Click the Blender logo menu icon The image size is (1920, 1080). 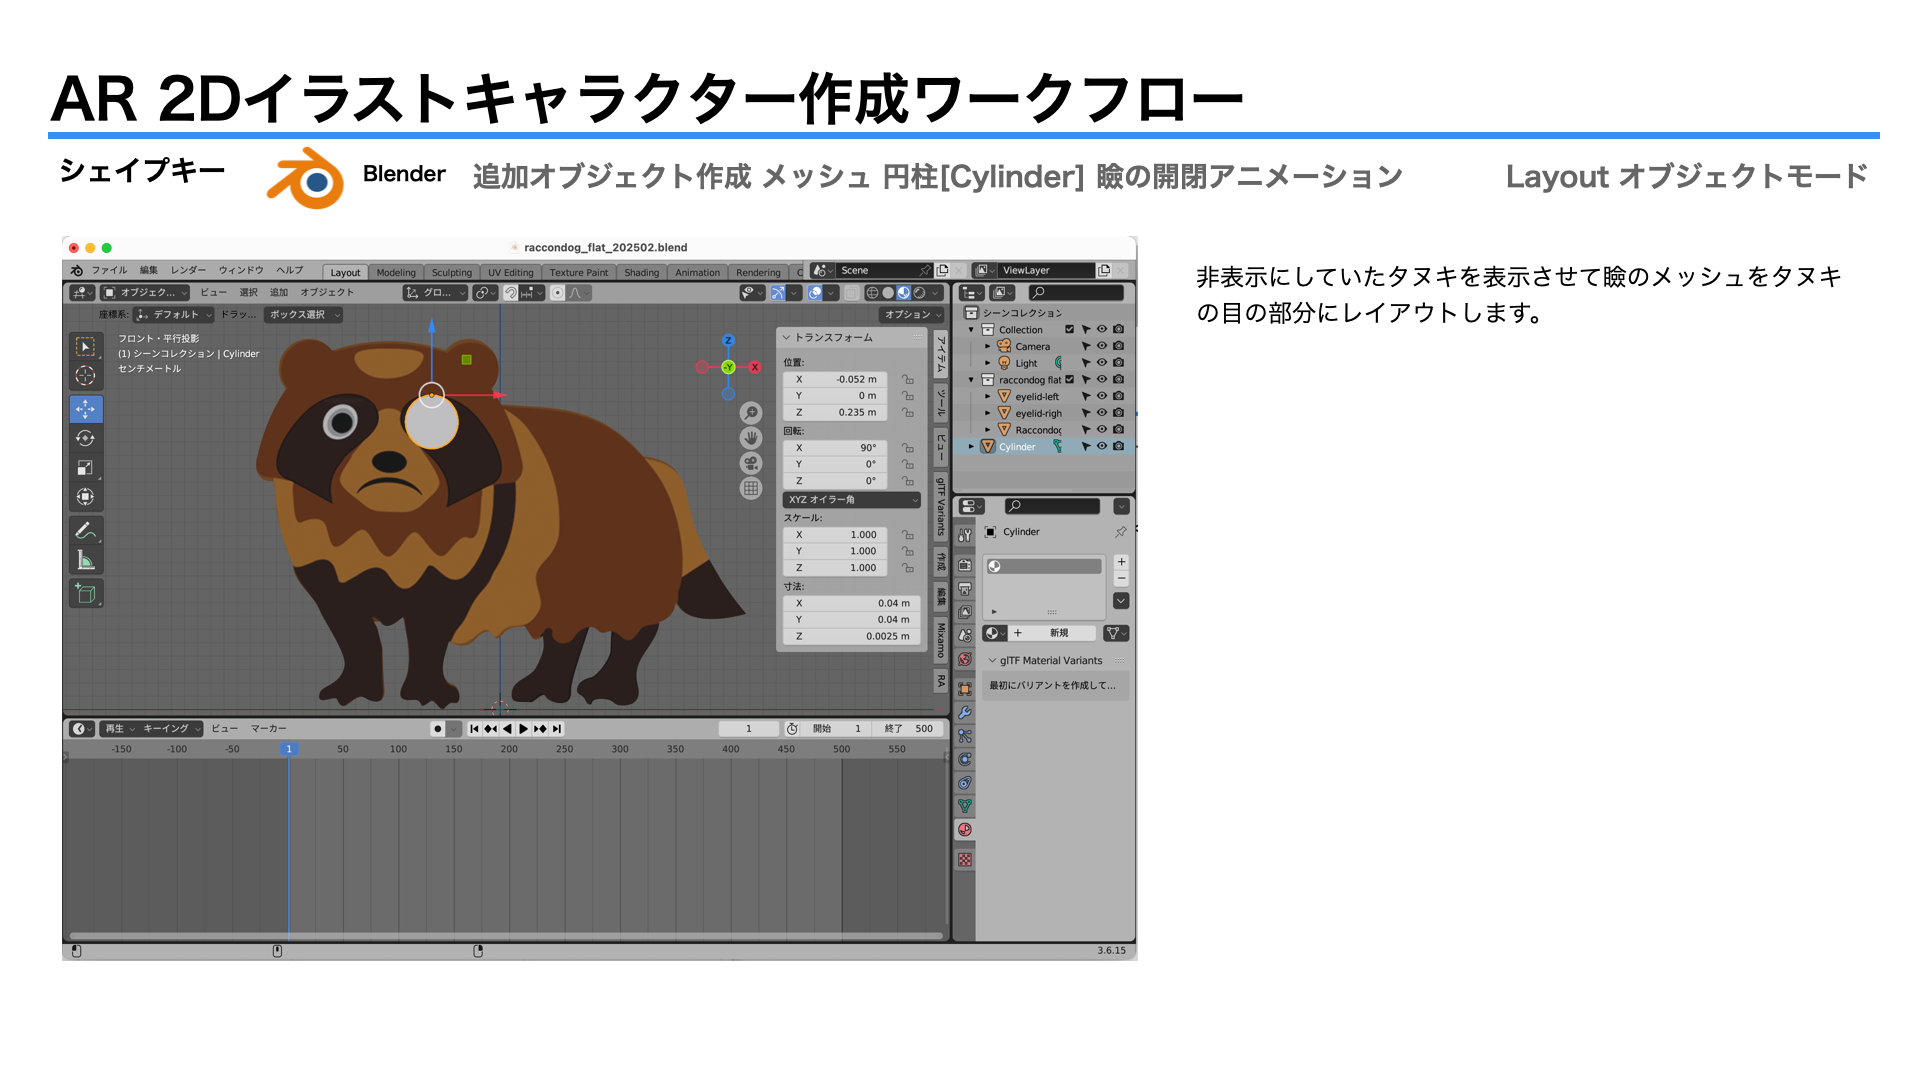[77, 271]
